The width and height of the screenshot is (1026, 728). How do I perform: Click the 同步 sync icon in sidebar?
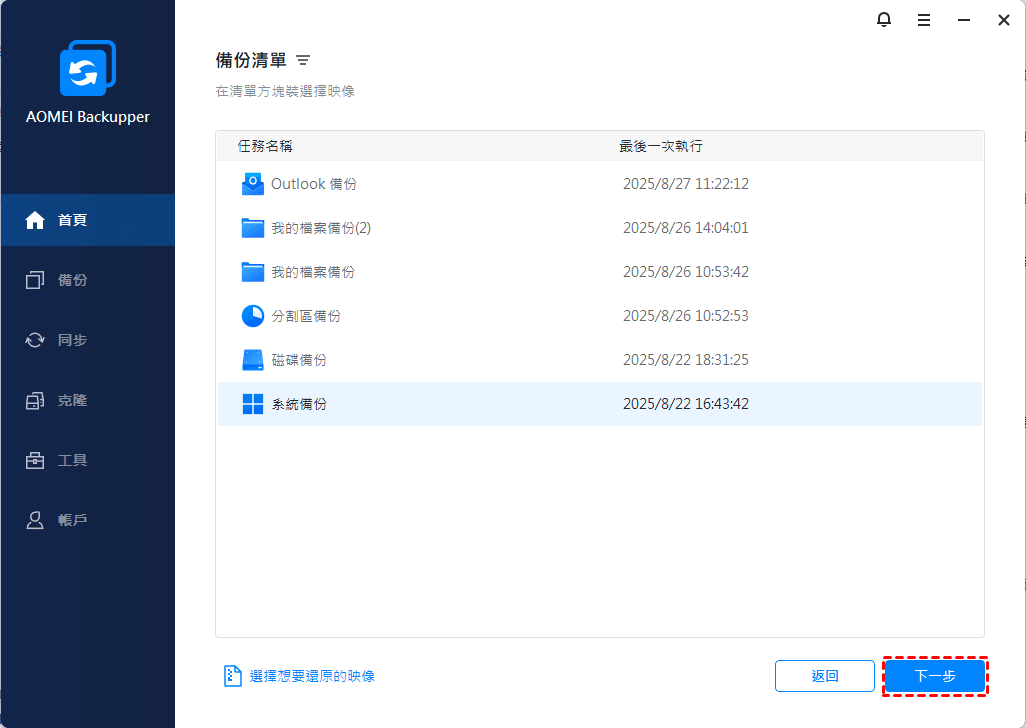coord(35,340)
